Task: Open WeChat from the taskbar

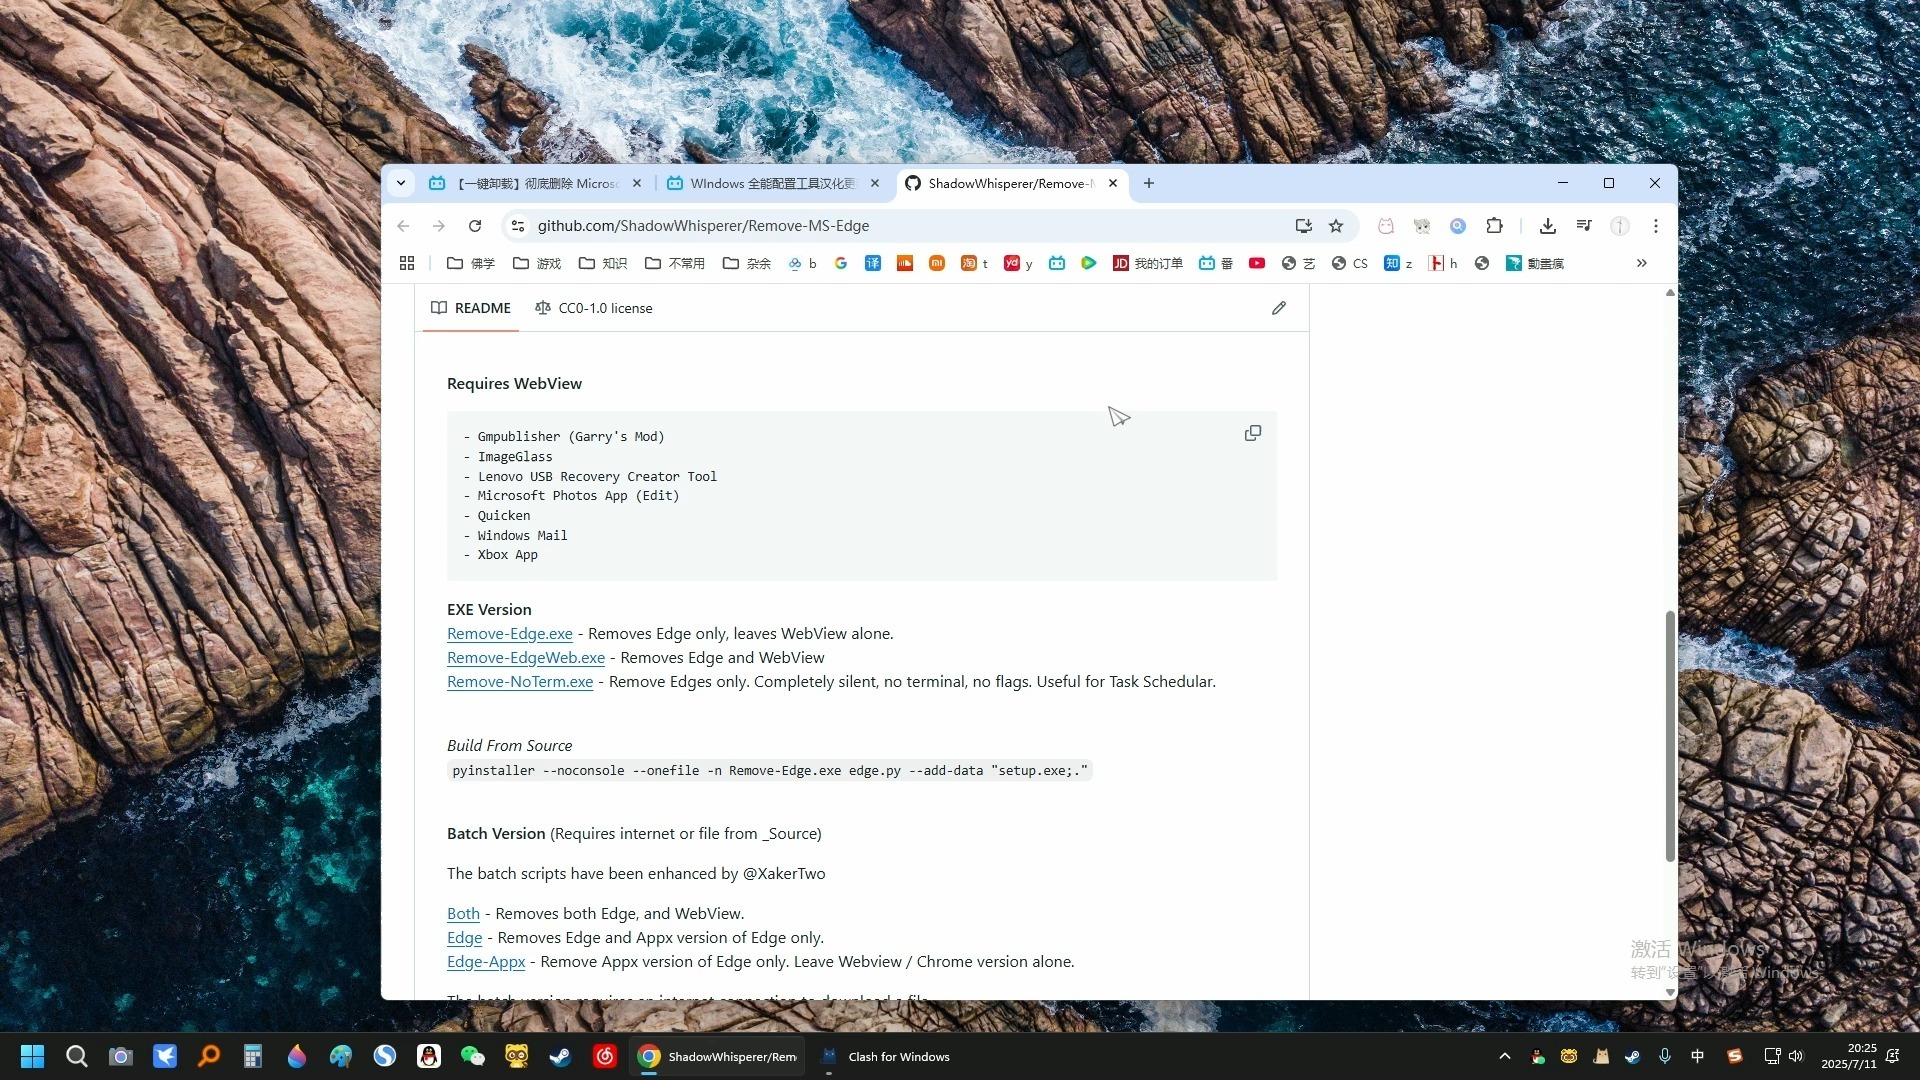Action: coord(473,1056)
